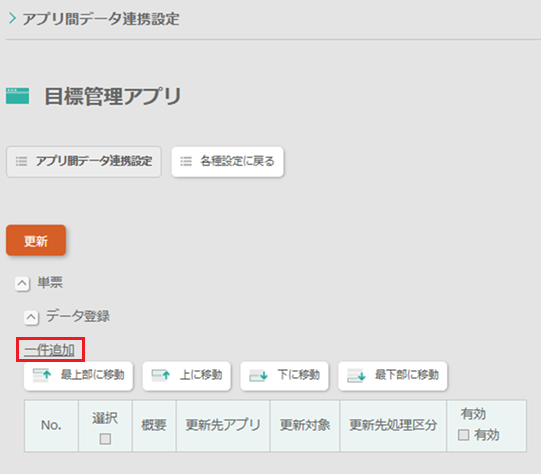Check the 選択 header checkbox
541x474 pixels.
105,439
